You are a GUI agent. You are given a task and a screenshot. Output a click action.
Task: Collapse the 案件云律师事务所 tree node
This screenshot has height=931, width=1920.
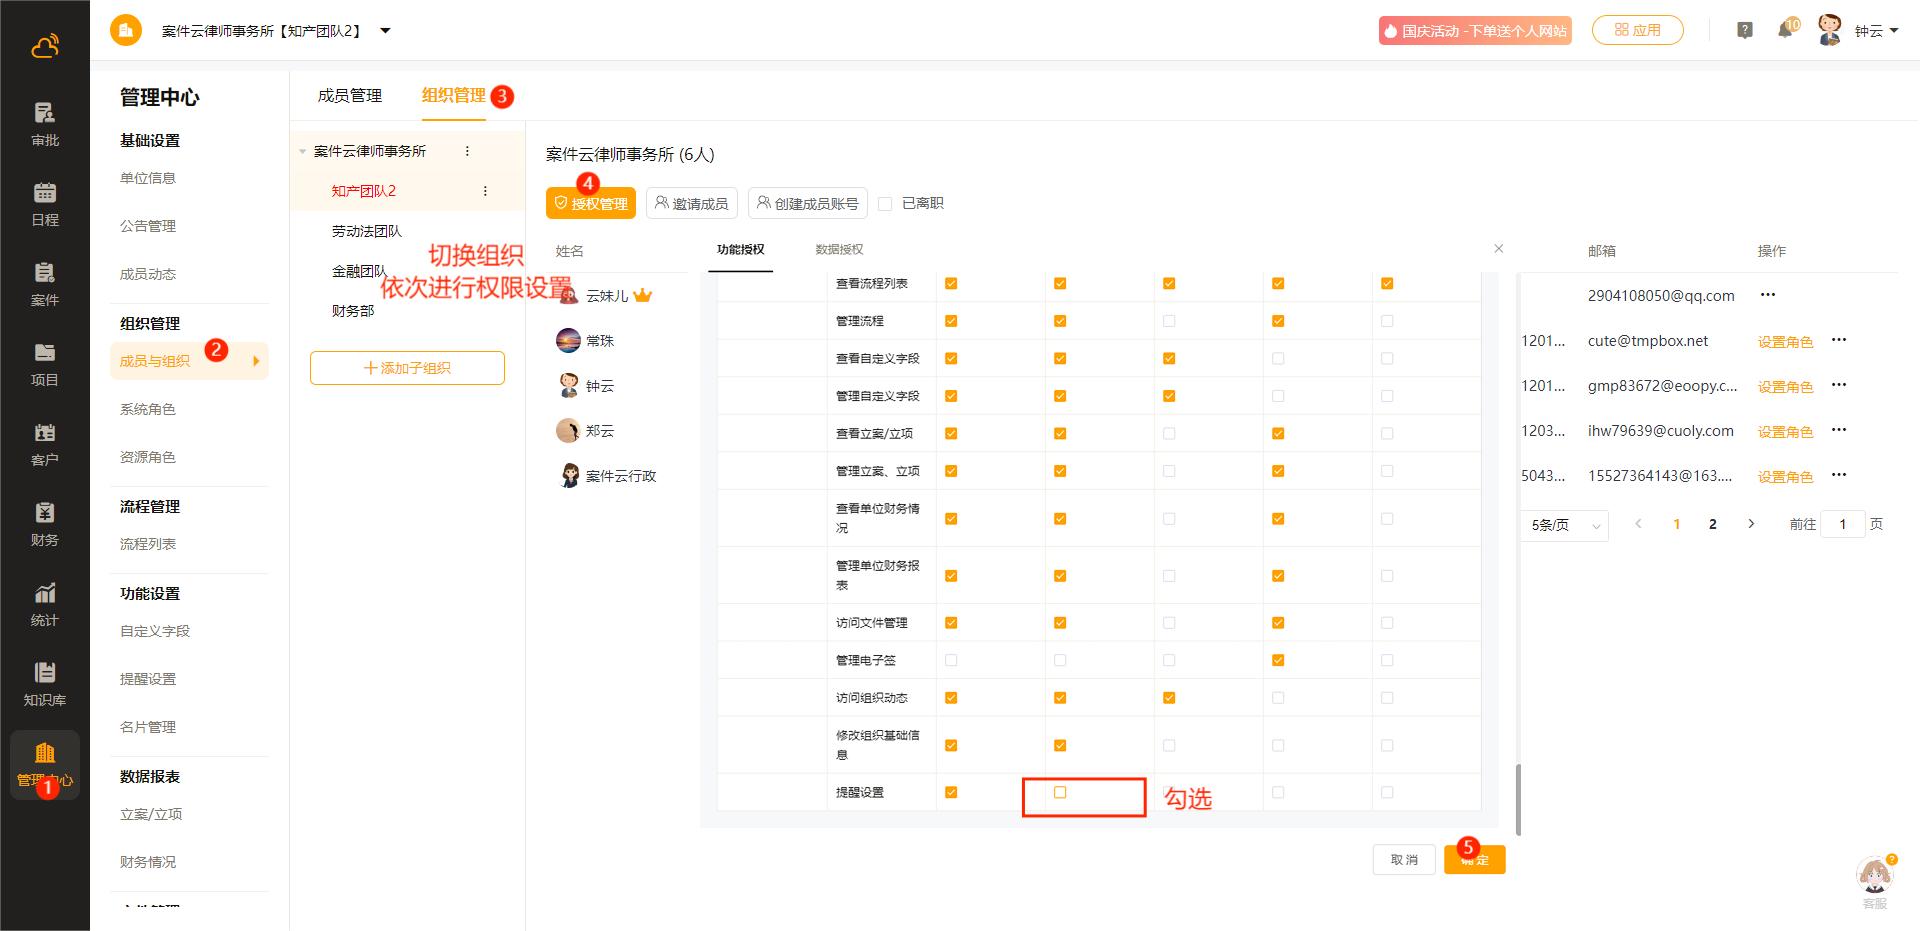302,152
